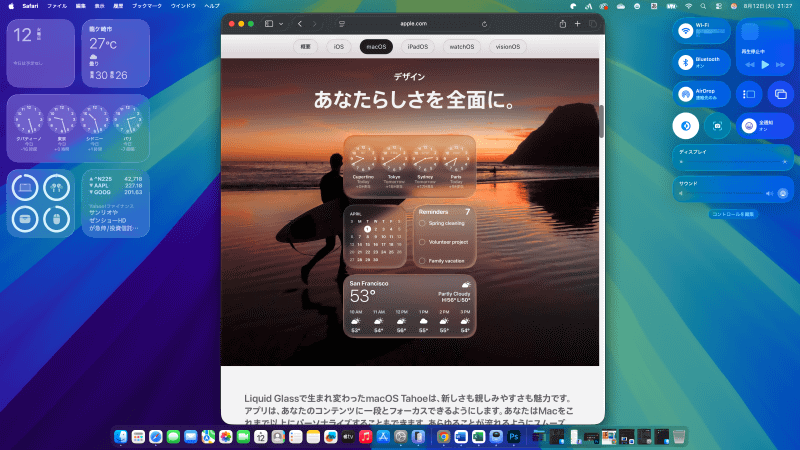Select the visionOS tab
Screen dimensions: 800x450
[x=508, y=46]
